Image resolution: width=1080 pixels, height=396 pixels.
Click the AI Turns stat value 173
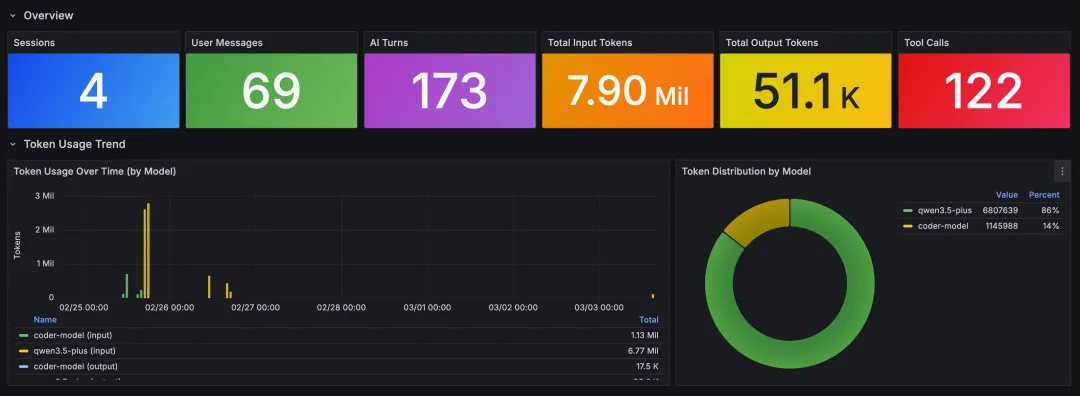(449, 91)
